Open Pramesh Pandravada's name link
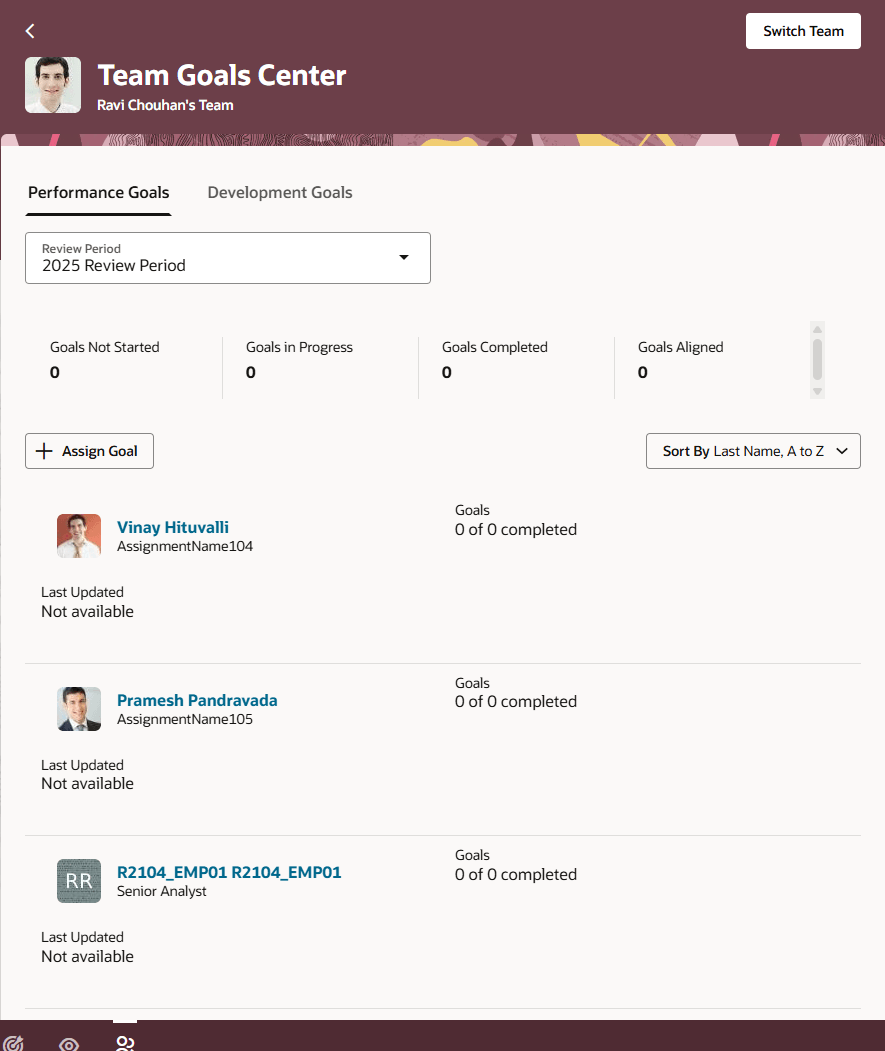The image size is (885, 1051). point(196,700)
